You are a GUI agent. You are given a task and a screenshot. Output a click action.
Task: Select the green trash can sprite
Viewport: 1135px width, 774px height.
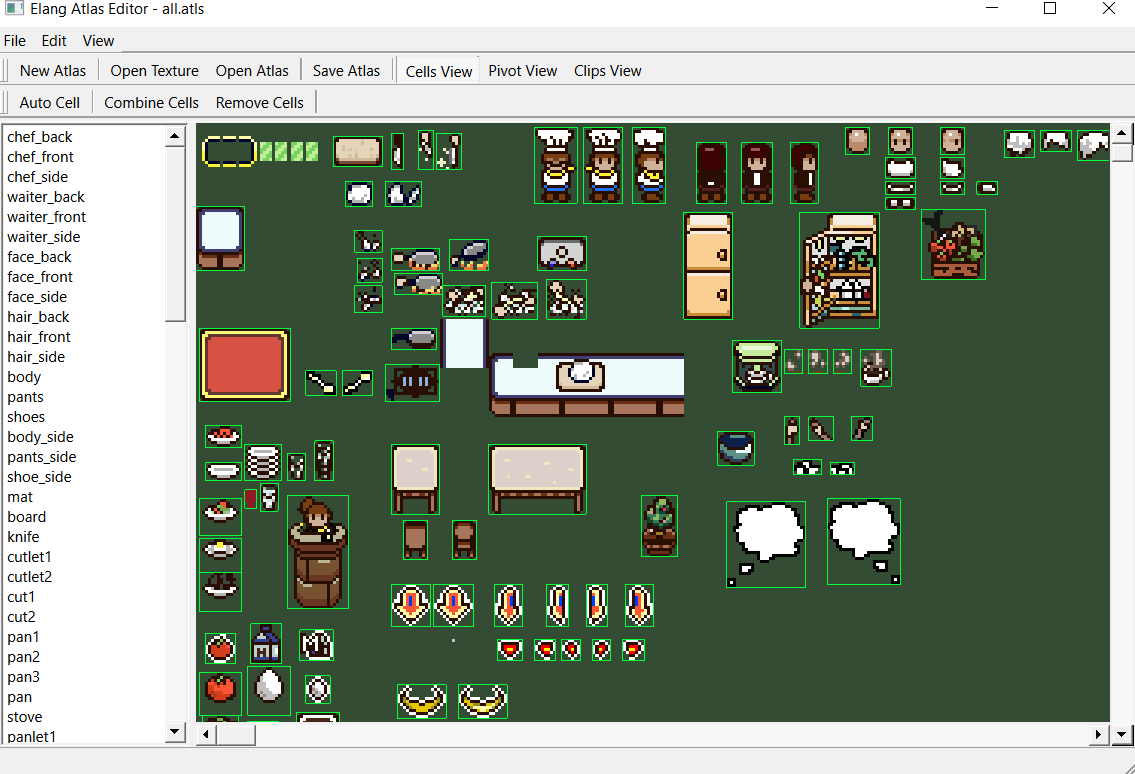(756, 366)
